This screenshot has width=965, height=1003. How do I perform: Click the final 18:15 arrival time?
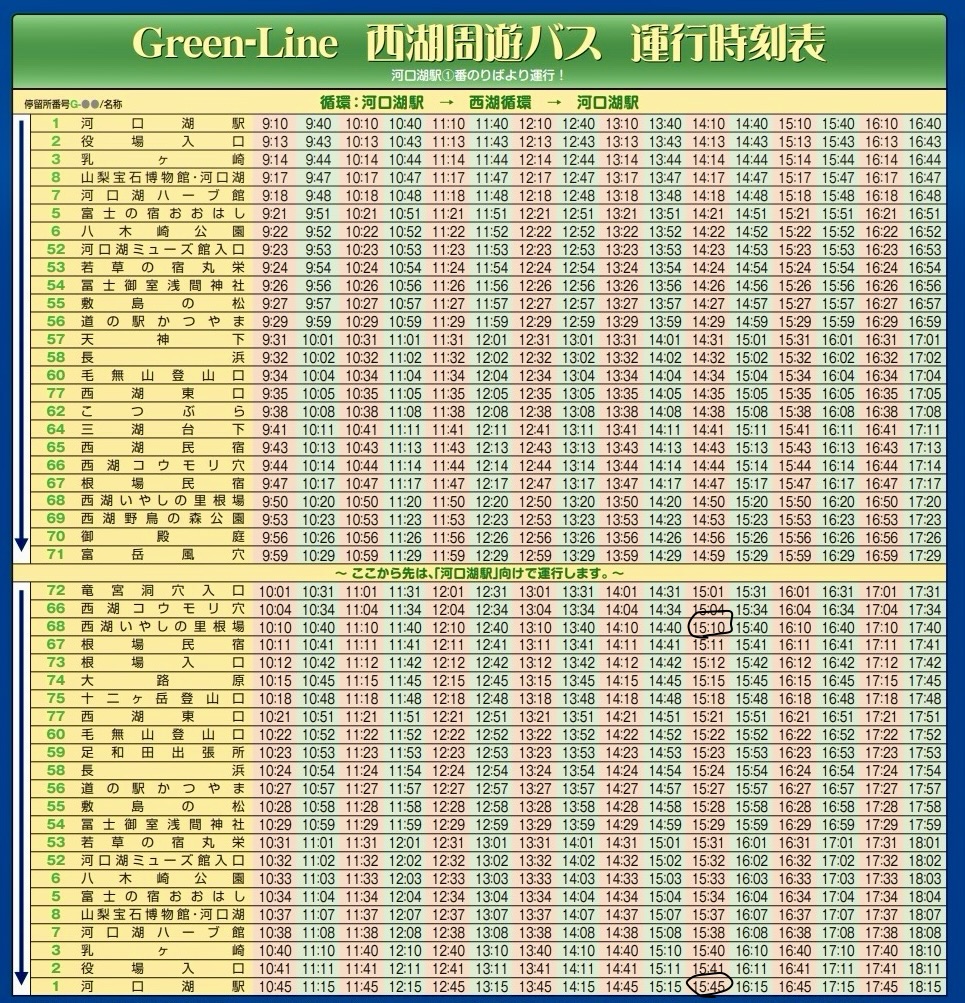pos(926,987)
